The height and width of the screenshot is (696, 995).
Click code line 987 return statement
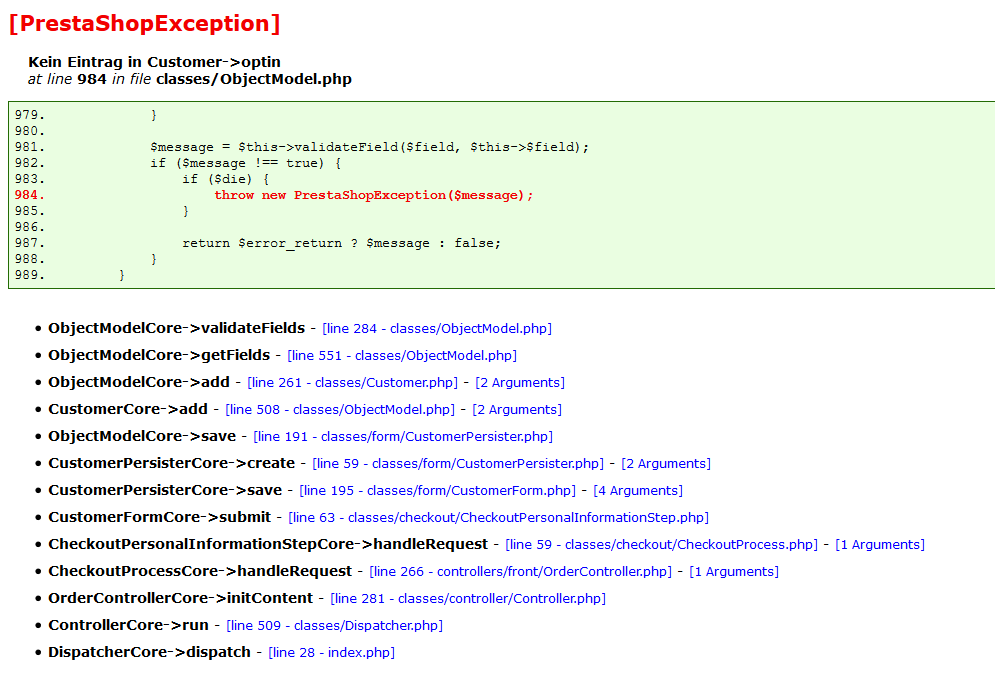point(341,243)
